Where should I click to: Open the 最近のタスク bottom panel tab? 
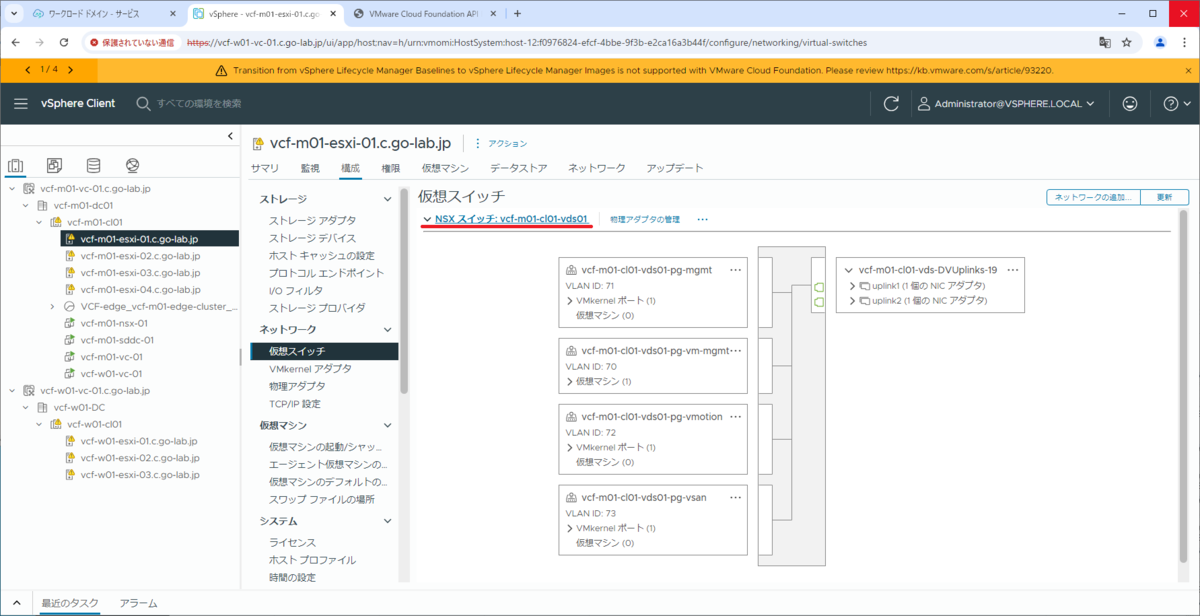point(69,603)
